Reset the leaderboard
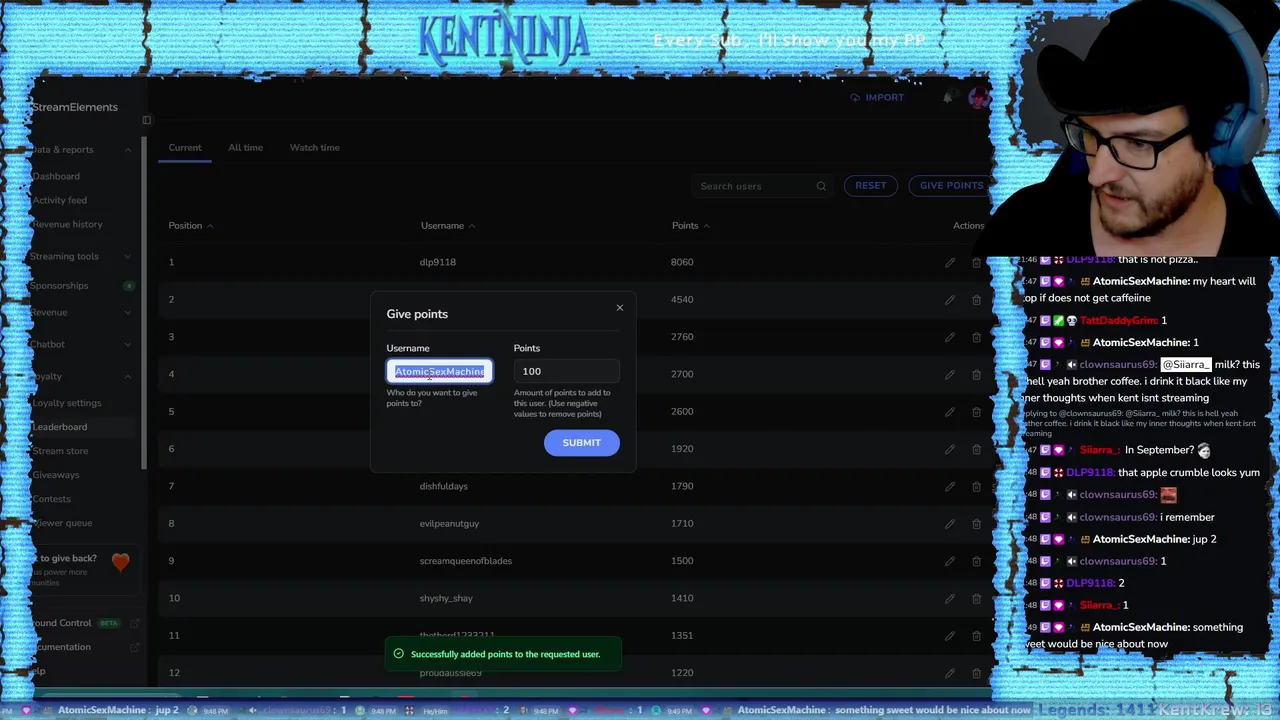The image size is (1280, 720). click(x=870, y=186)
